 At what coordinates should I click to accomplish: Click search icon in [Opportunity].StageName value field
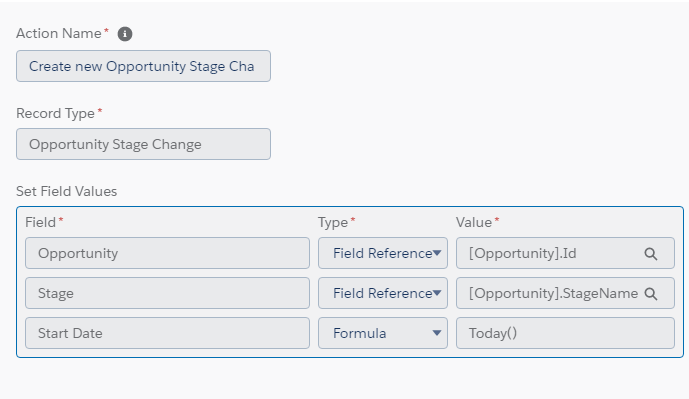(651, 294)
